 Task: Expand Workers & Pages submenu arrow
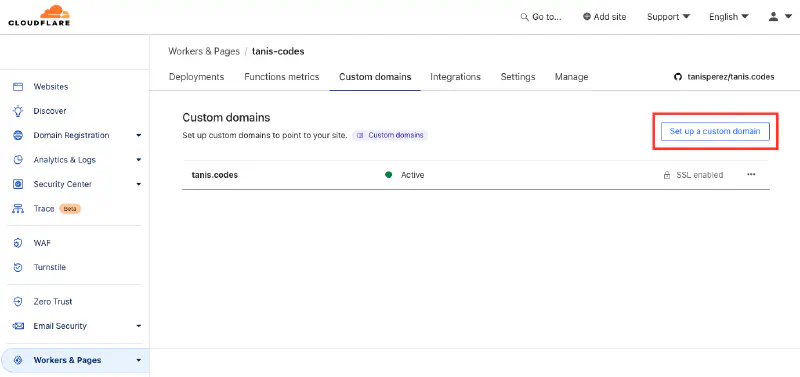(x=138, y=361)
